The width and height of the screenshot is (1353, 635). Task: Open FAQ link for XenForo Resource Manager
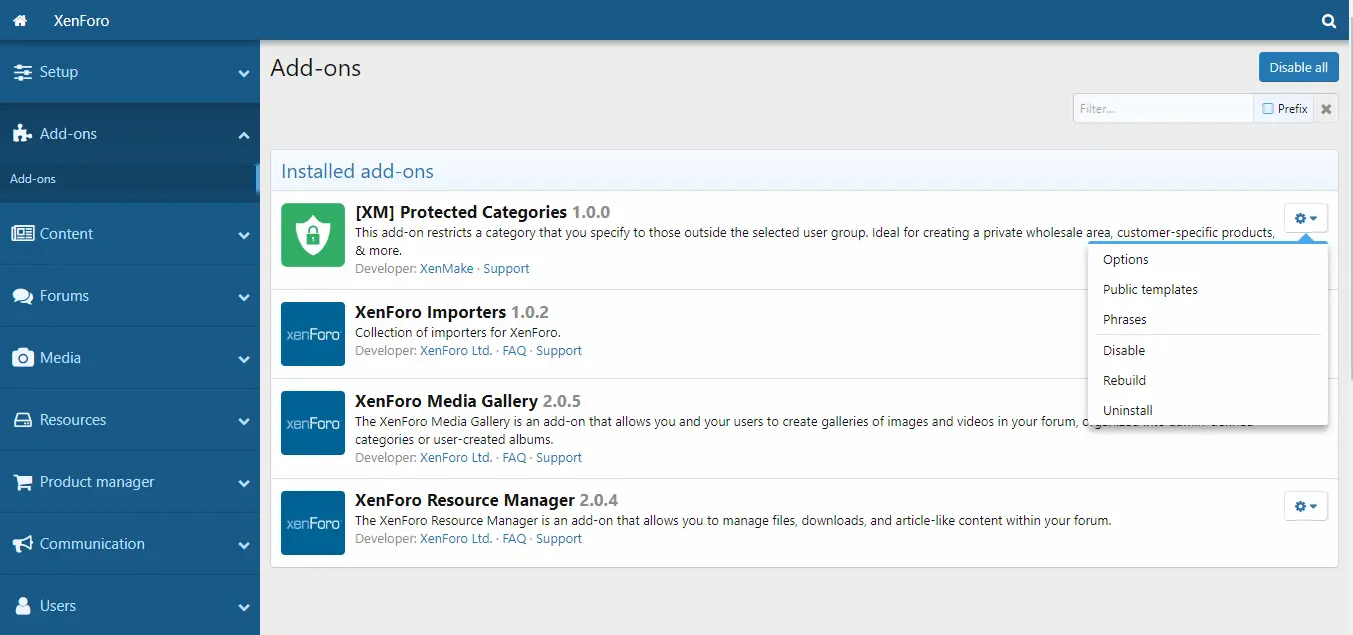[x=514, y=538]
